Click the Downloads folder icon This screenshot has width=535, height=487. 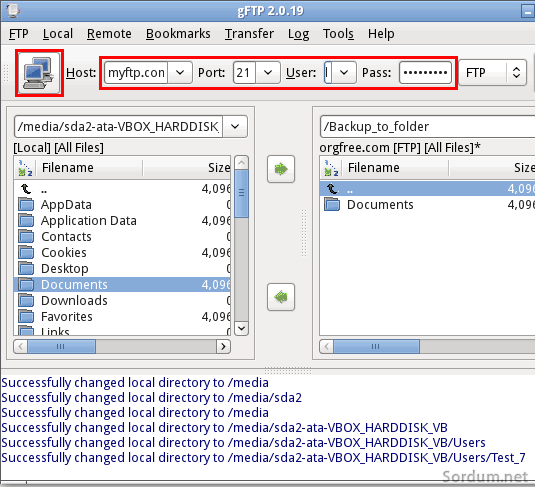[26, 300]
